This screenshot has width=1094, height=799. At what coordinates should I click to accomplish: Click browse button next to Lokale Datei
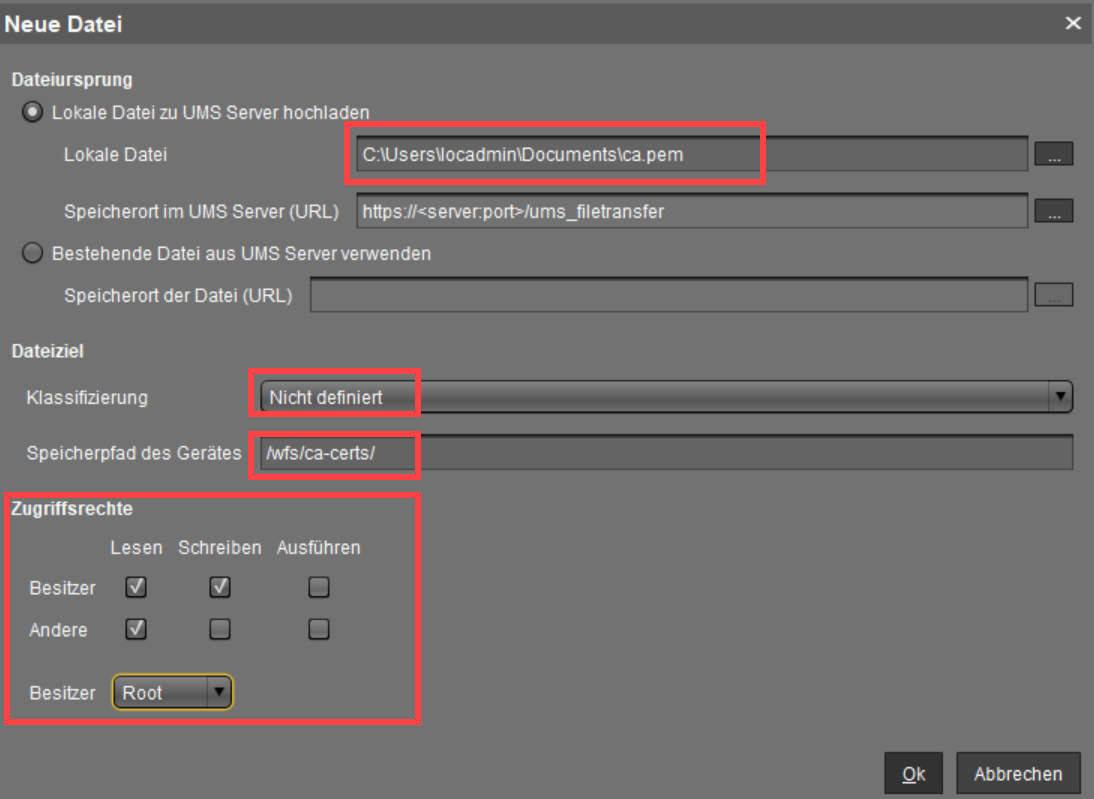point(1053,154)
